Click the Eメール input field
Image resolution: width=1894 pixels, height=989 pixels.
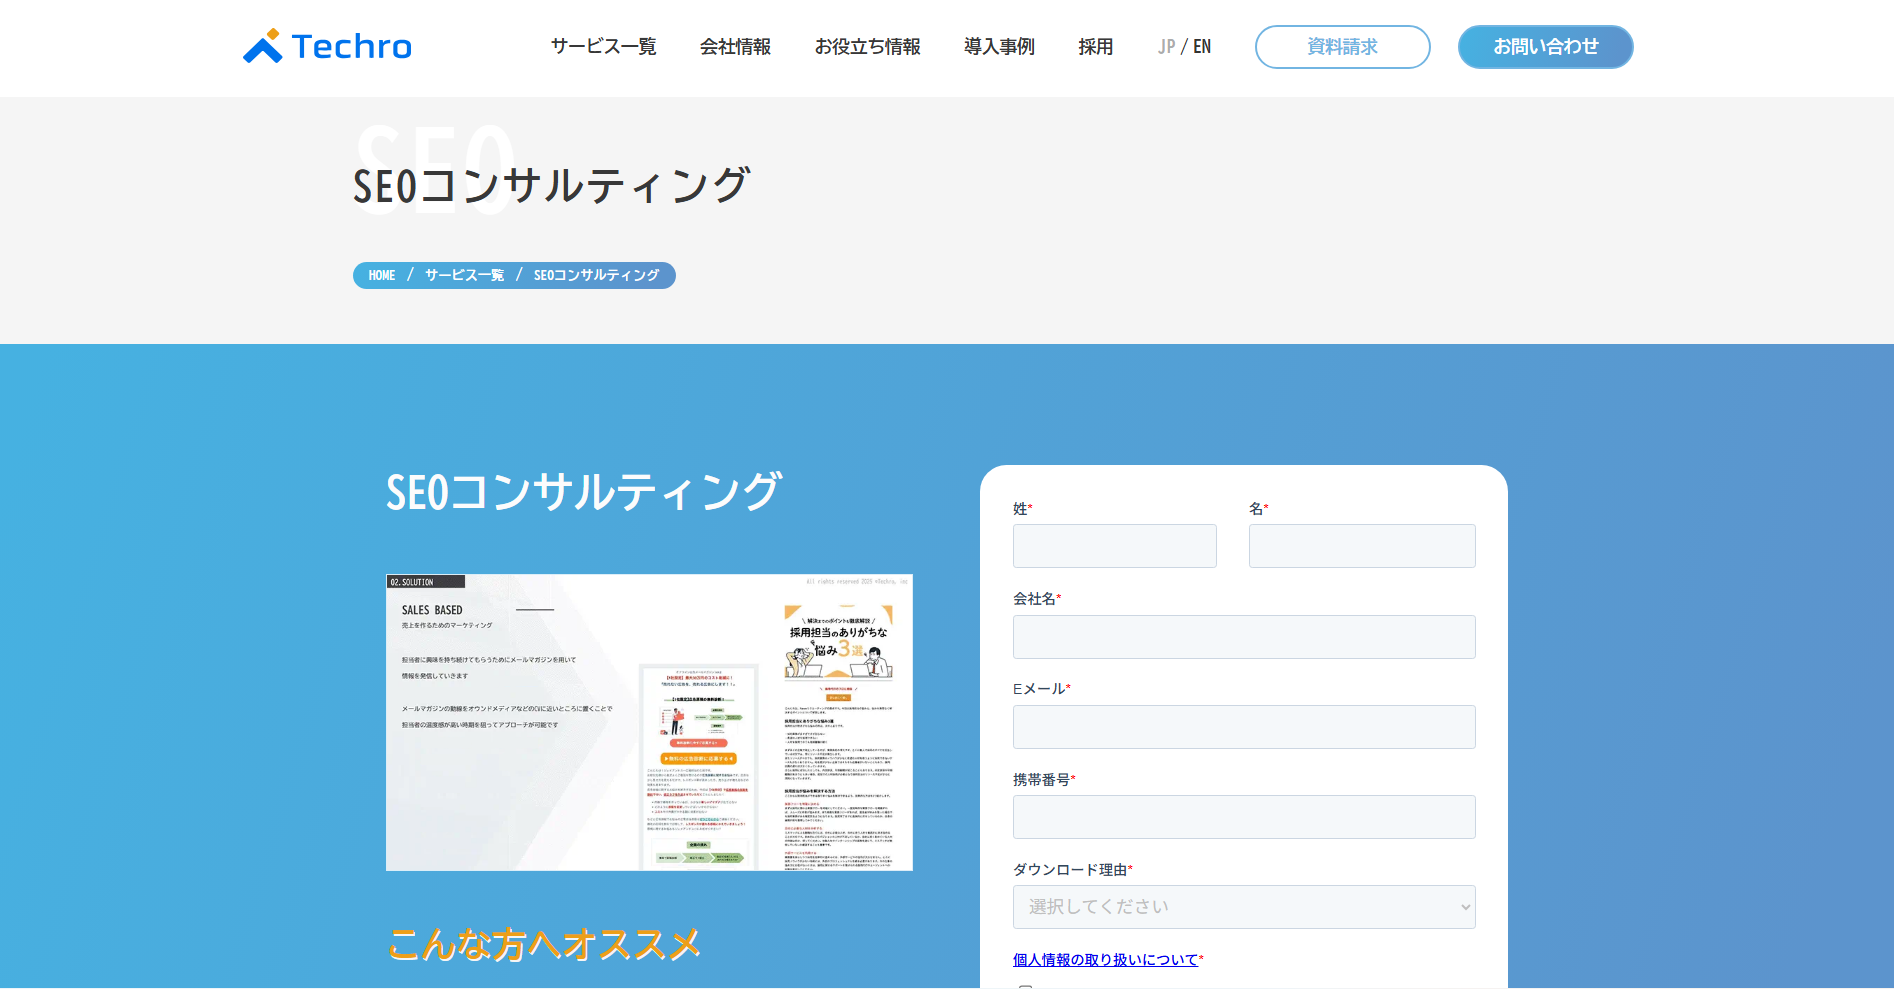tap(1244, 727)
